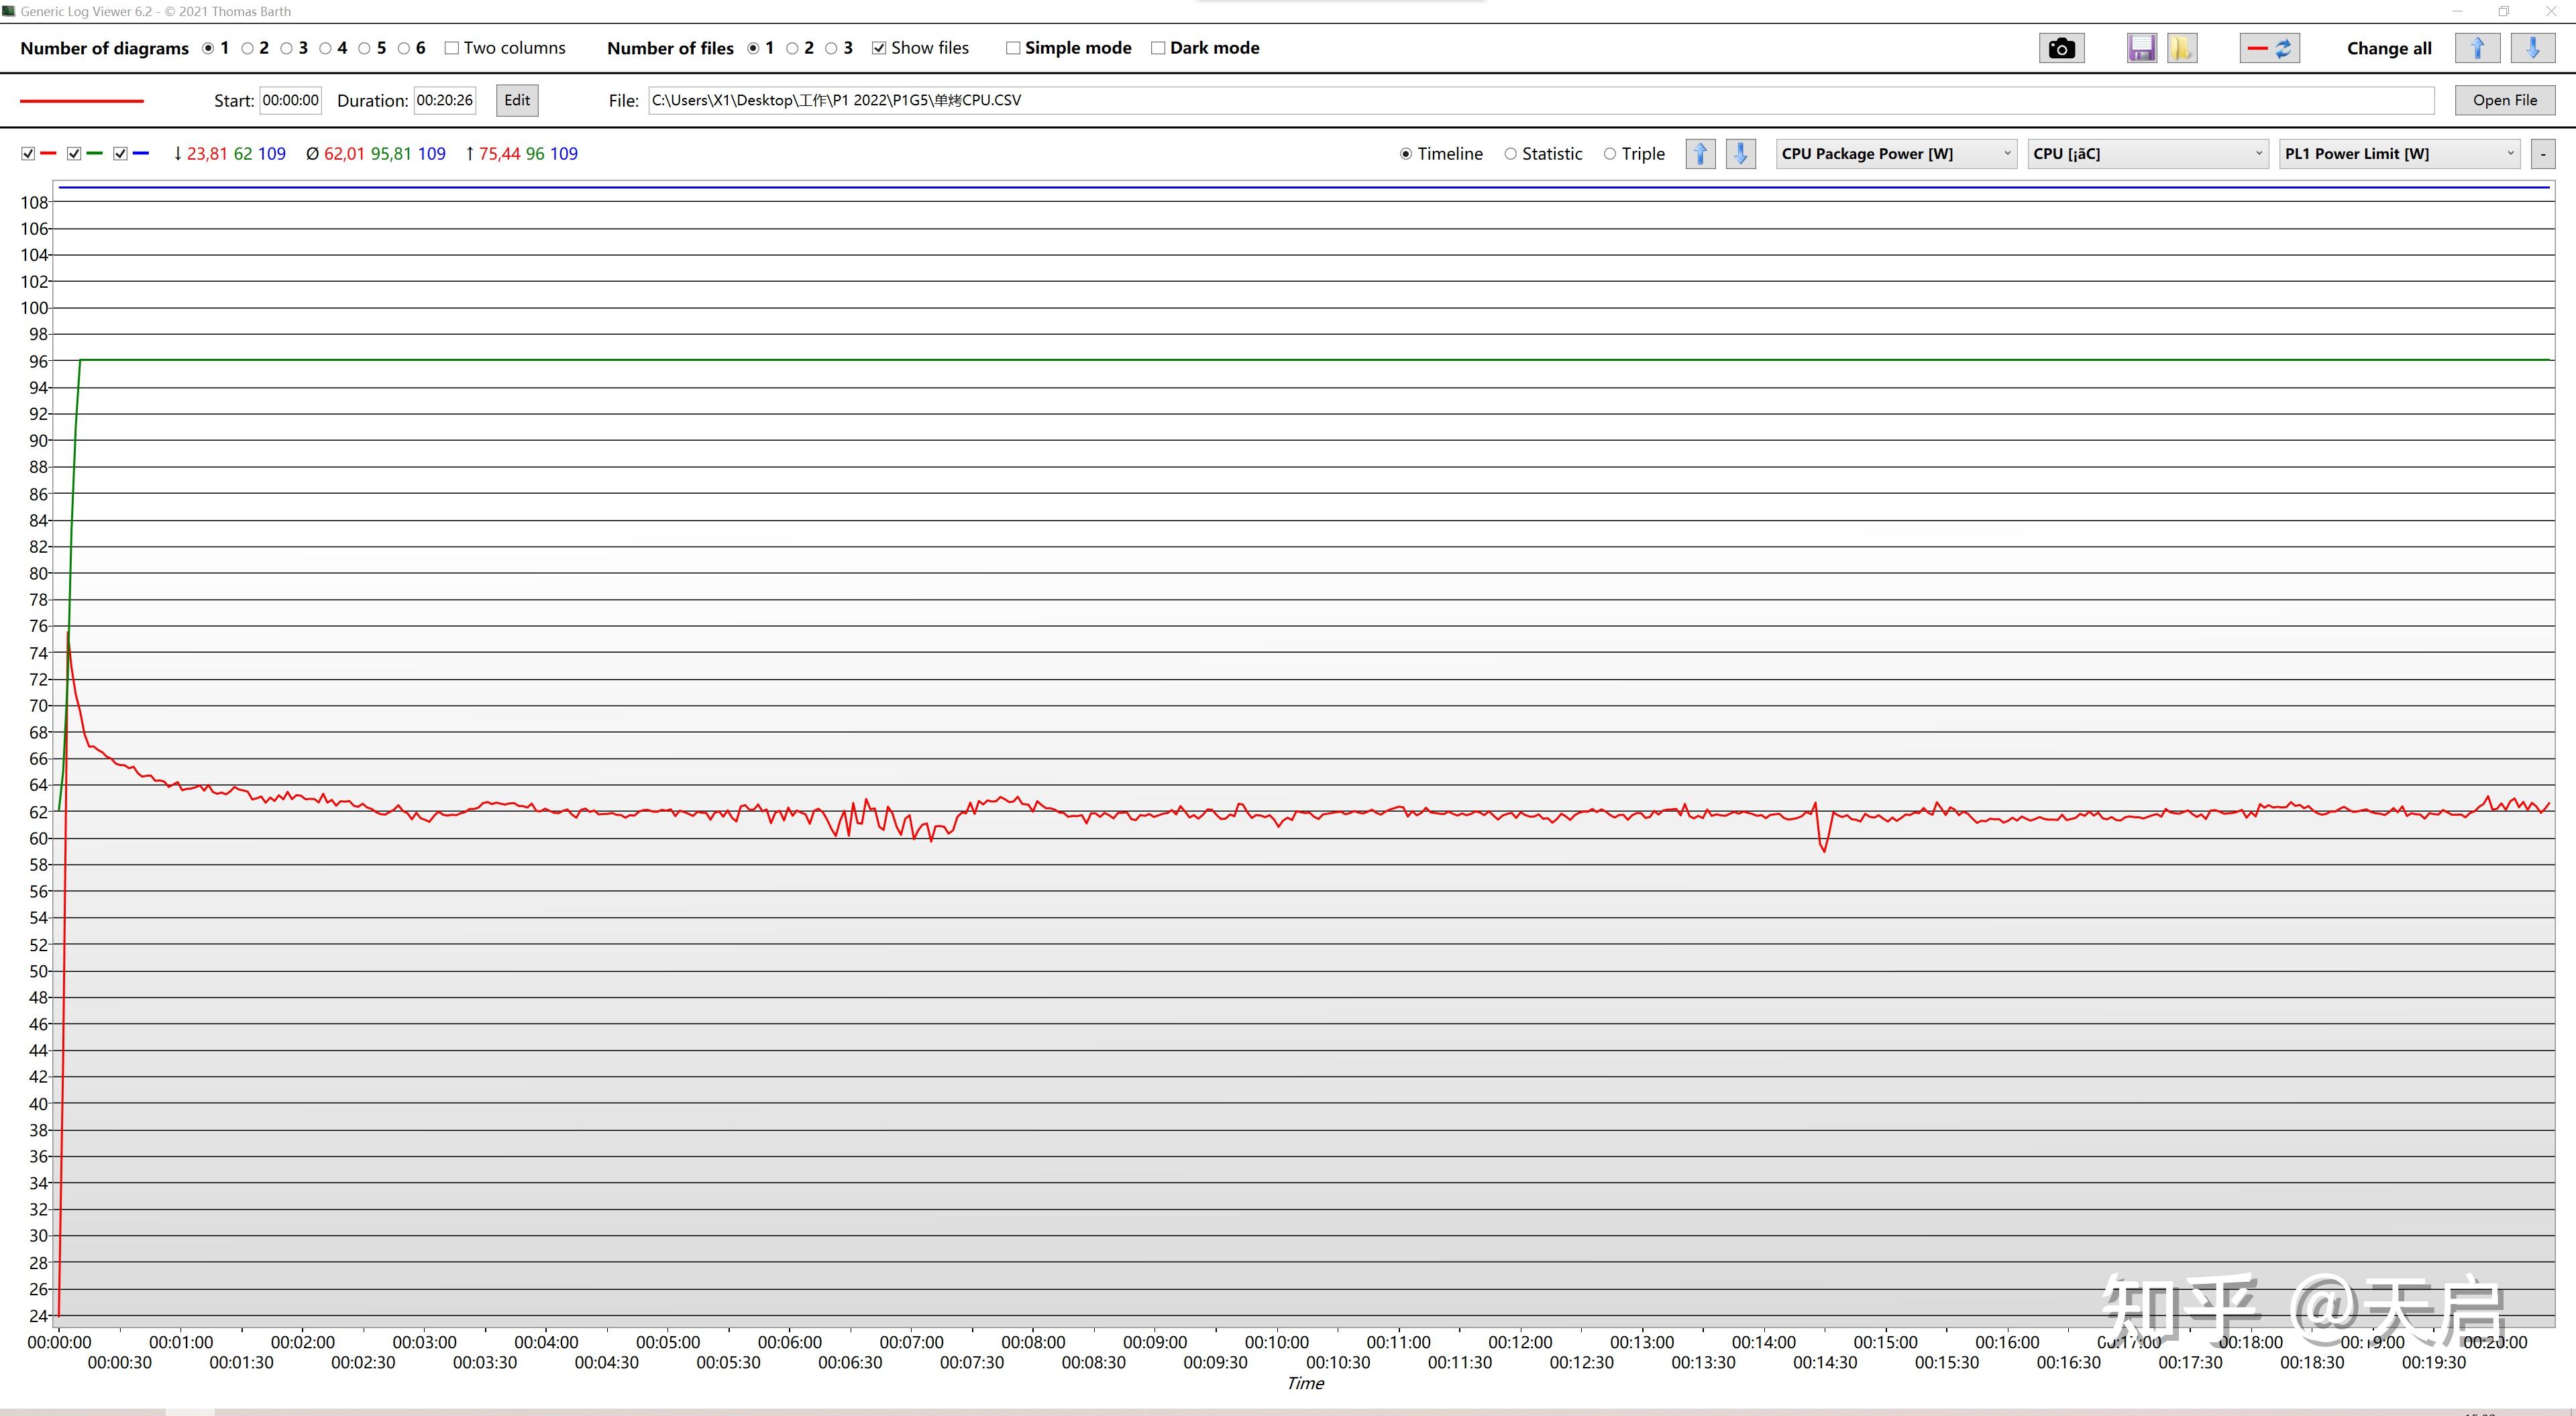Click the Change all label
Image resolution: width=2576 pixels, height=1416 pixels.
tap(2389, 48)
